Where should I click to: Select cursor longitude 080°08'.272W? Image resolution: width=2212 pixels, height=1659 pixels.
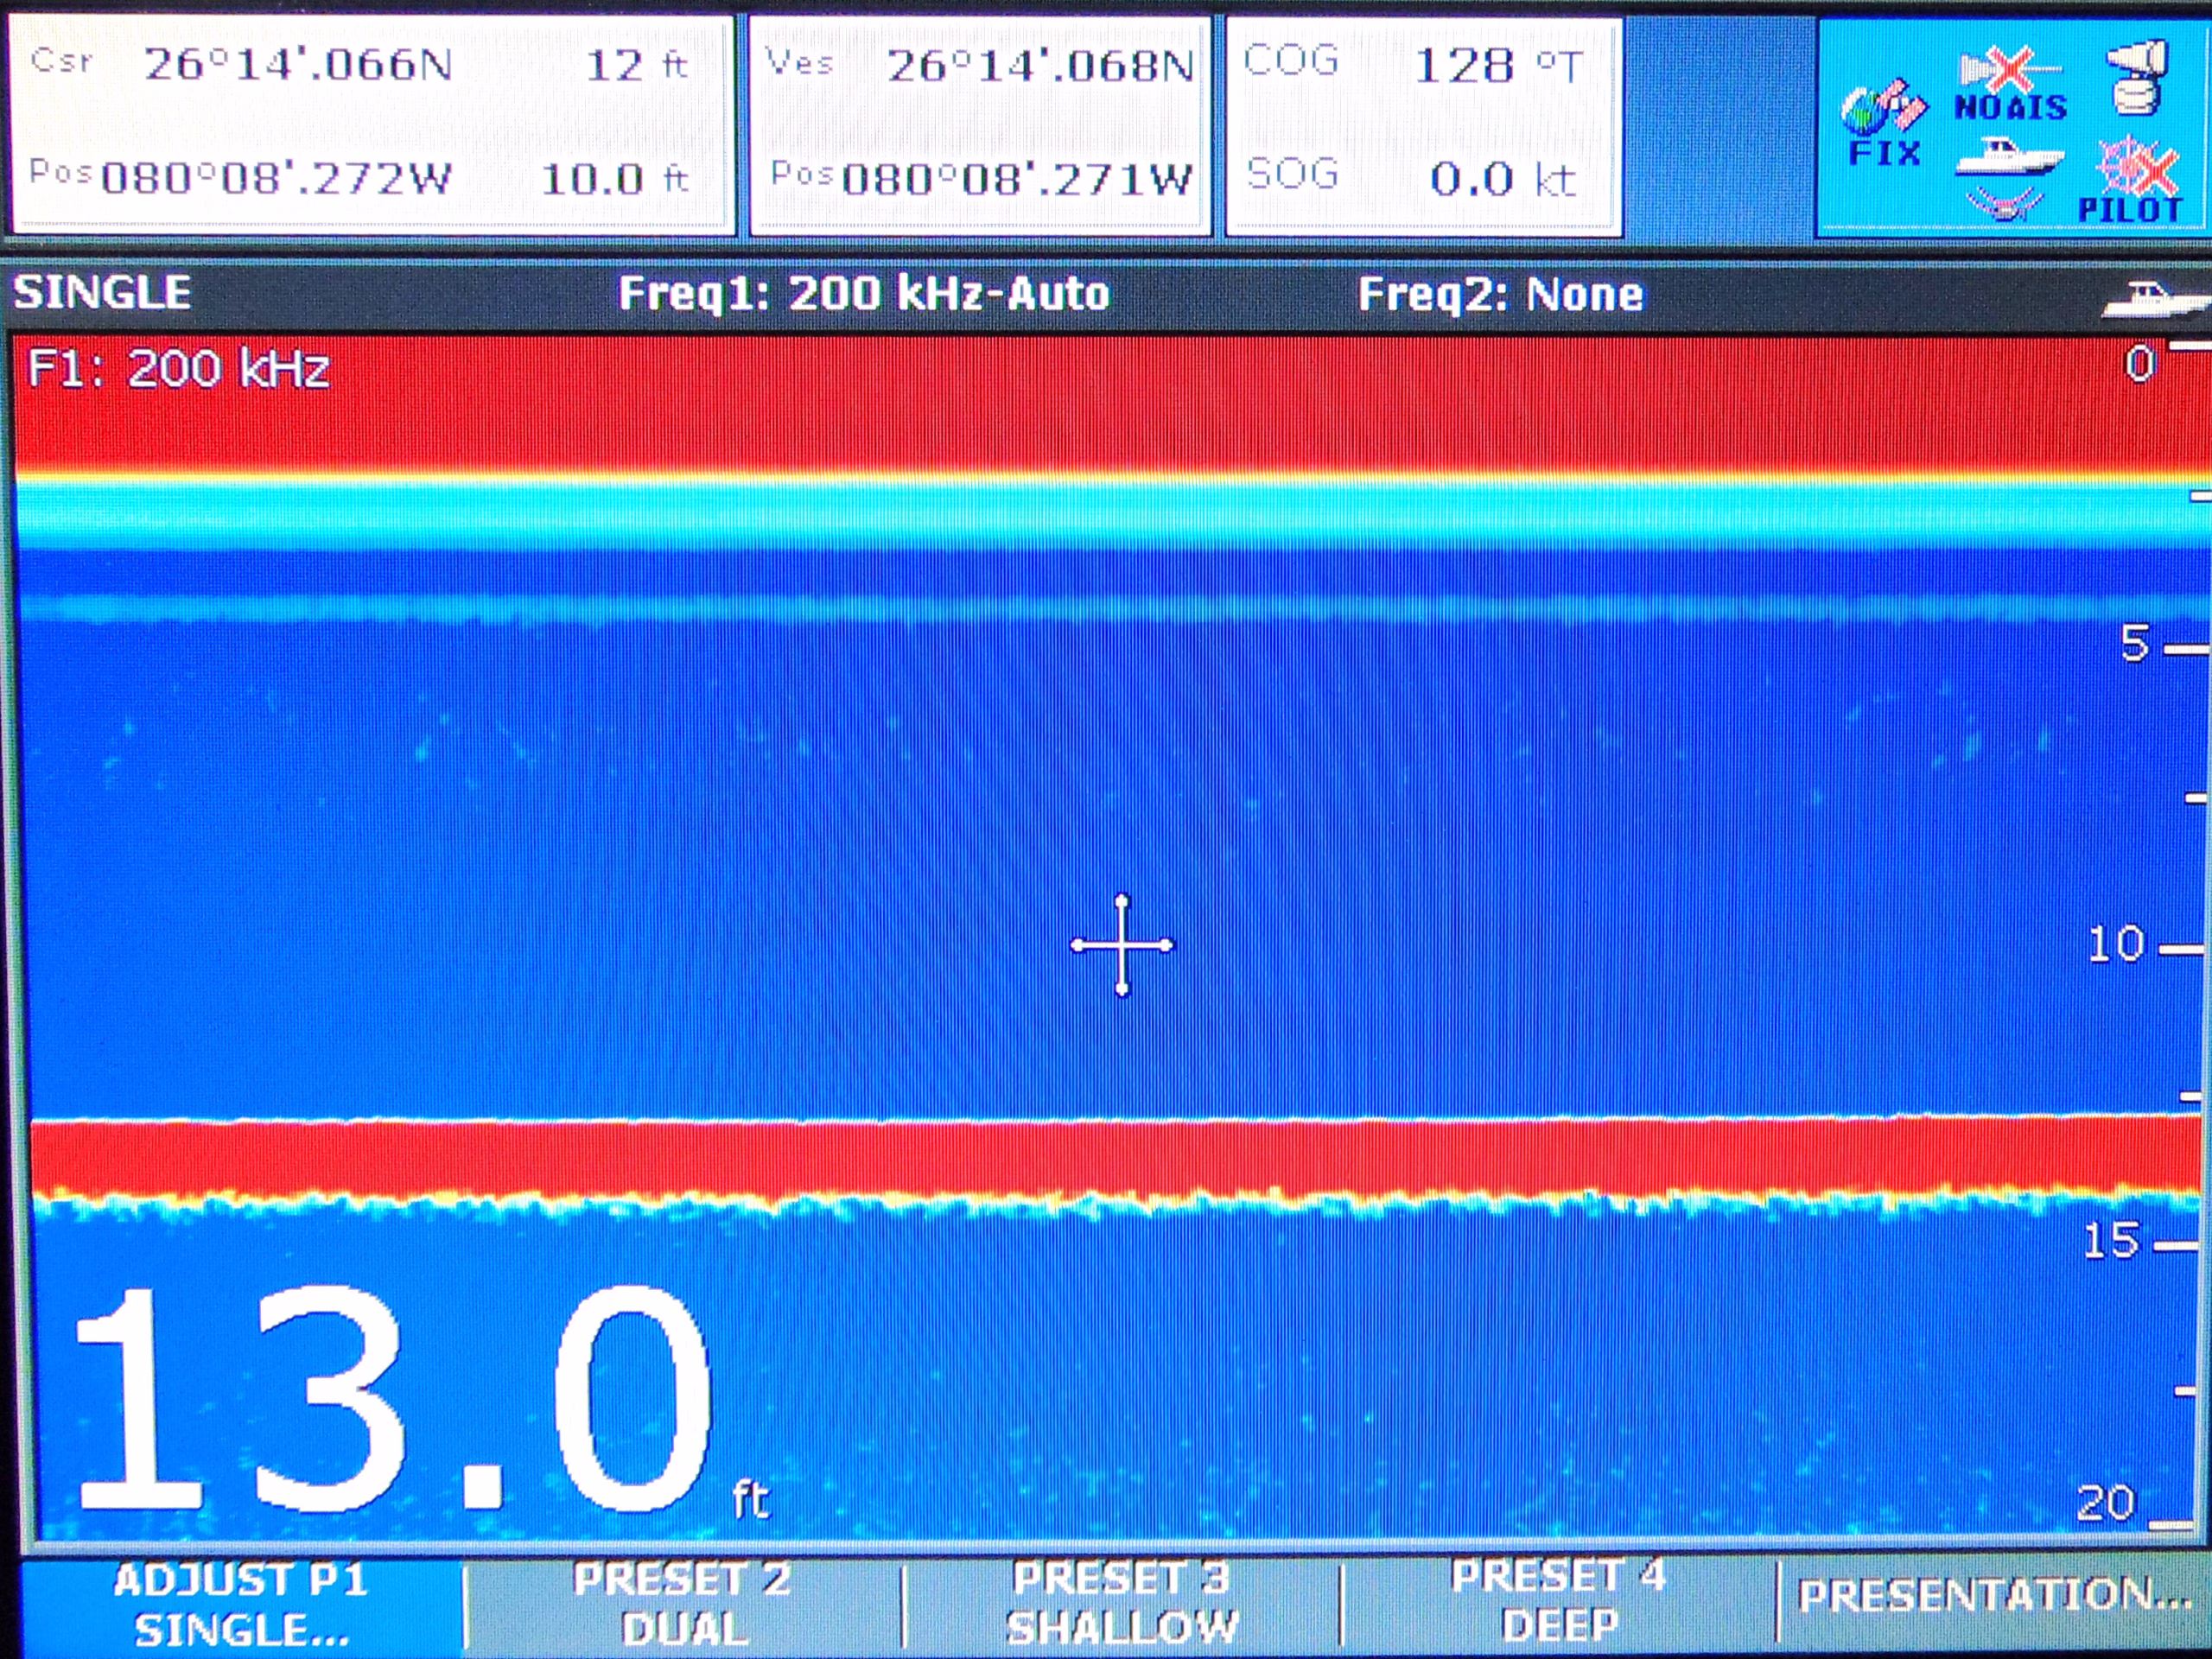277,179
